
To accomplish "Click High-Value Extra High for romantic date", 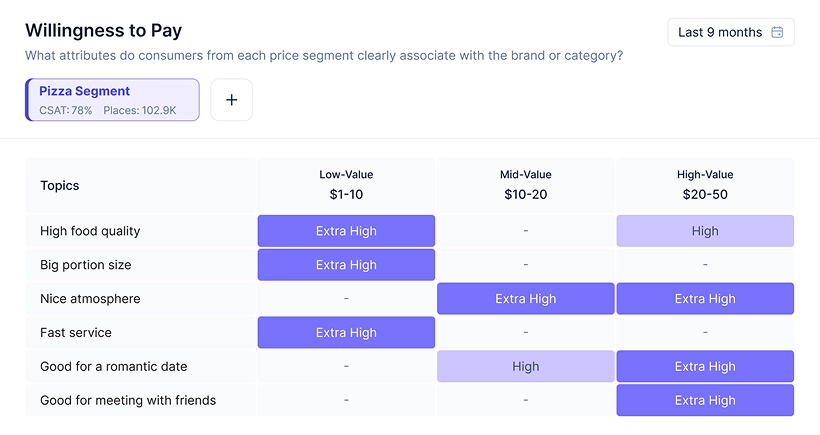I will point(705,367).
